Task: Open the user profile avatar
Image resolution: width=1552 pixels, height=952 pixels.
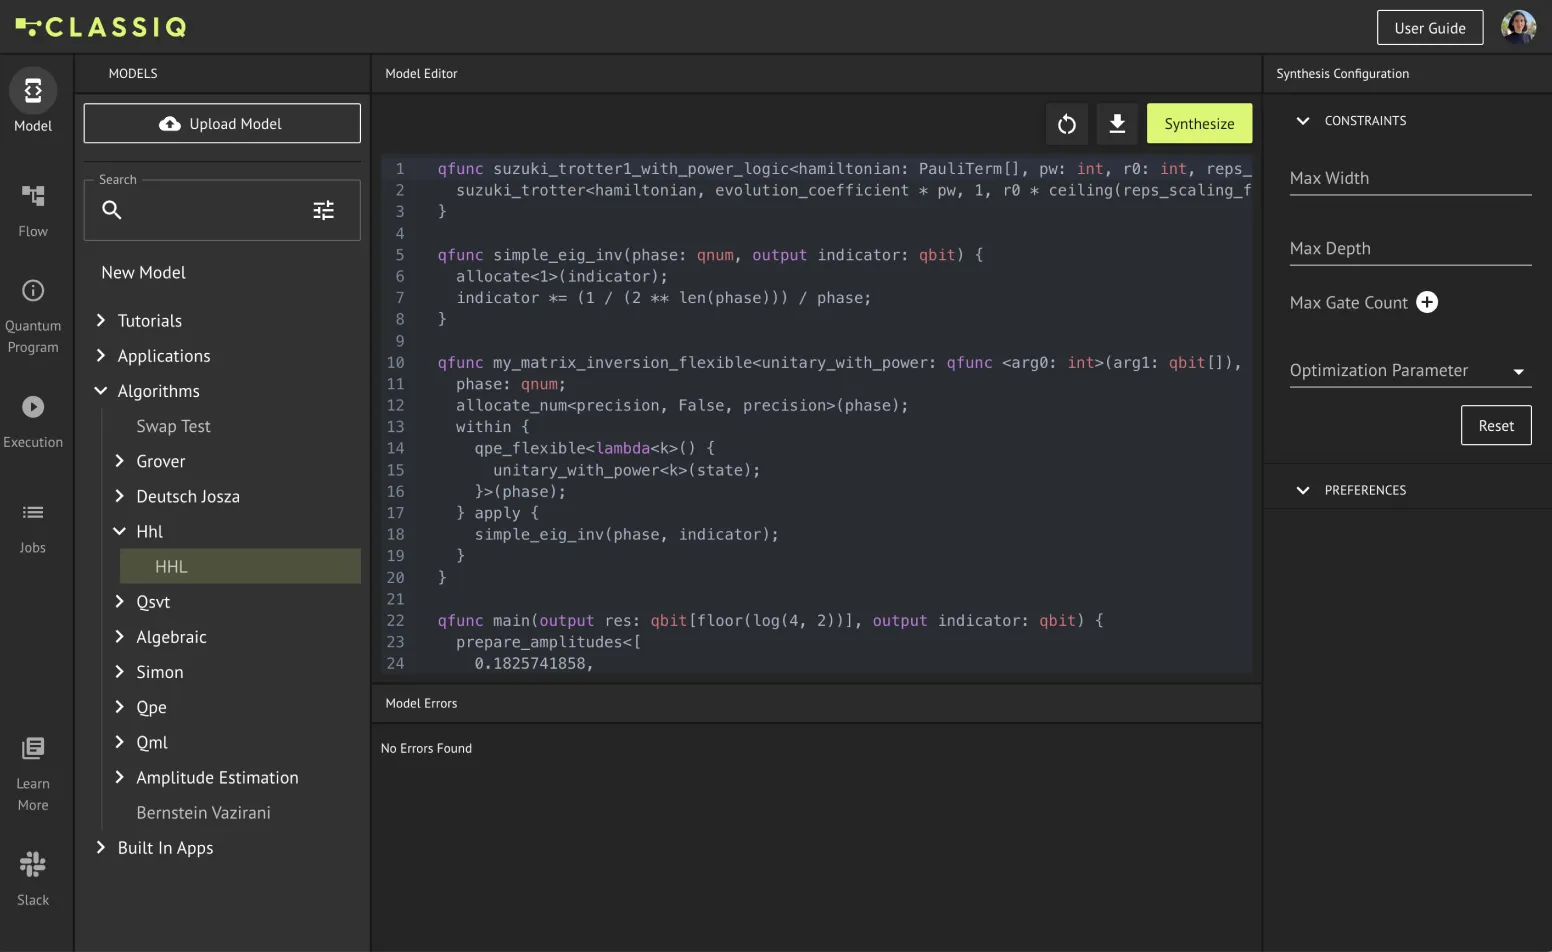Action: point(1518,27)
